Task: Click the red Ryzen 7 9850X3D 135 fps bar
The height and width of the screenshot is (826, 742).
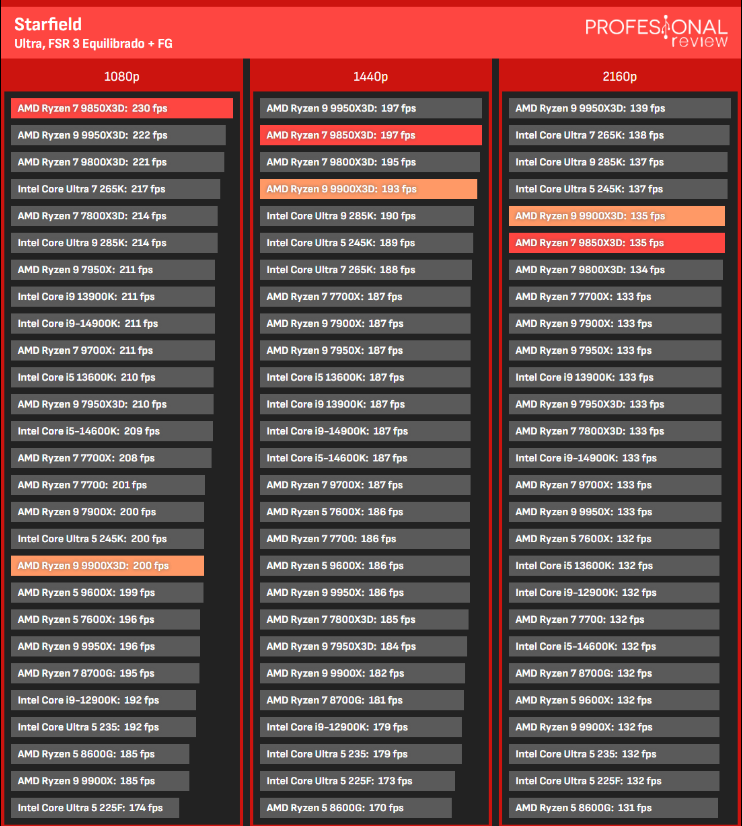Action: pyautogui.click(x=617, y=243)
